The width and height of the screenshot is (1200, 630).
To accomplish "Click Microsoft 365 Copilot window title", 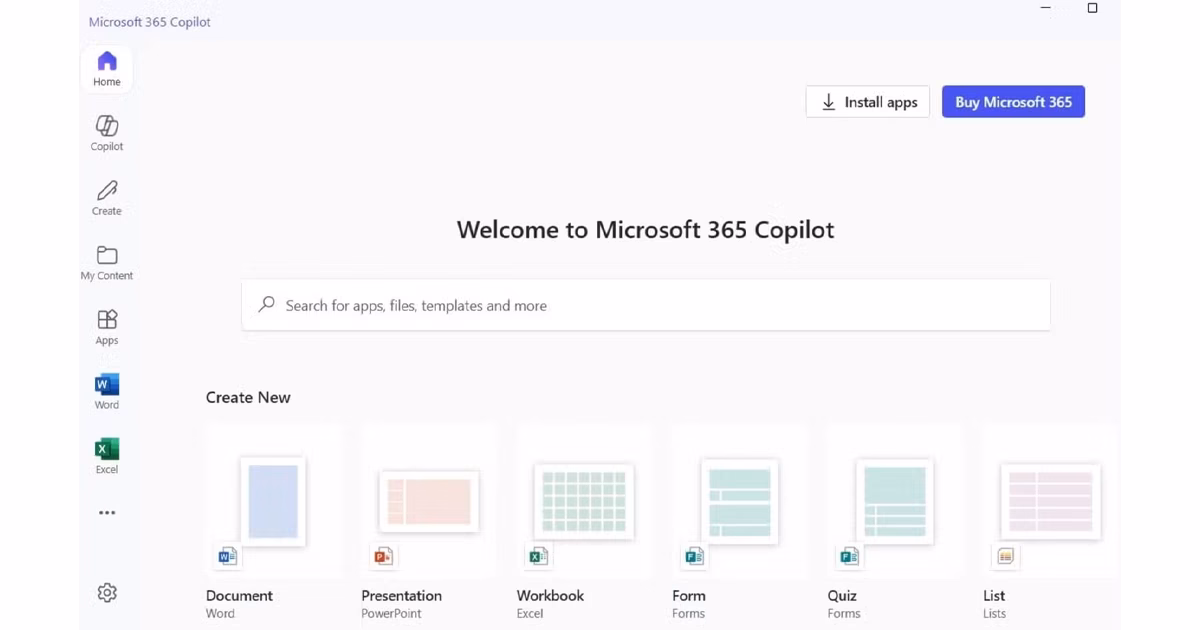I will tap(150, 22).
